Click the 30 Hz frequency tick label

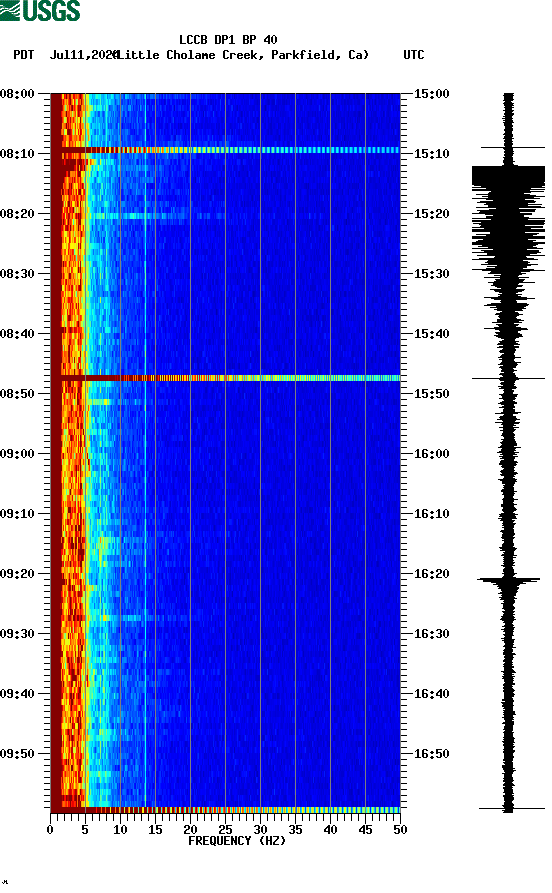260,830
